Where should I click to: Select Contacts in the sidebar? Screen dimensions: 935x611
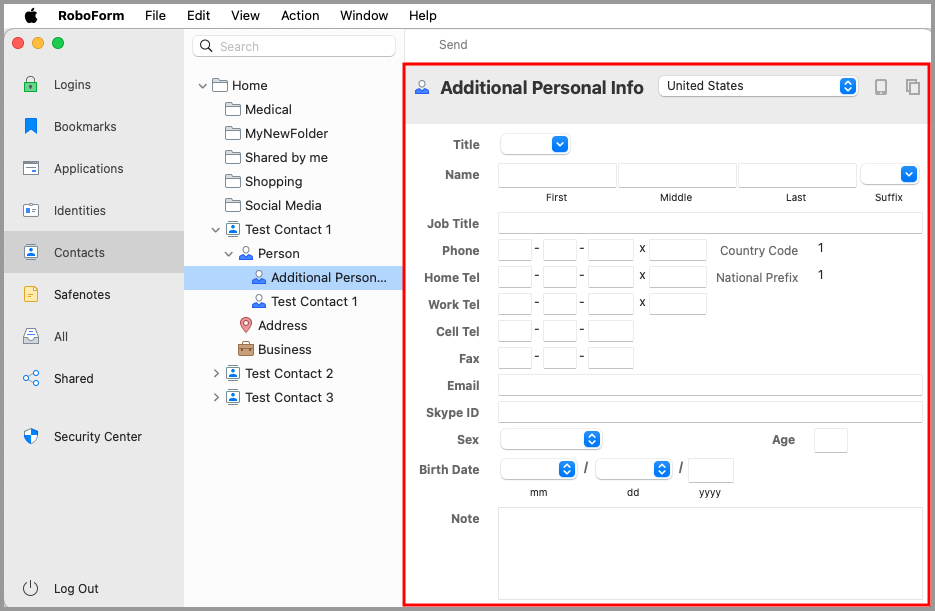click(x=94, y=252)
